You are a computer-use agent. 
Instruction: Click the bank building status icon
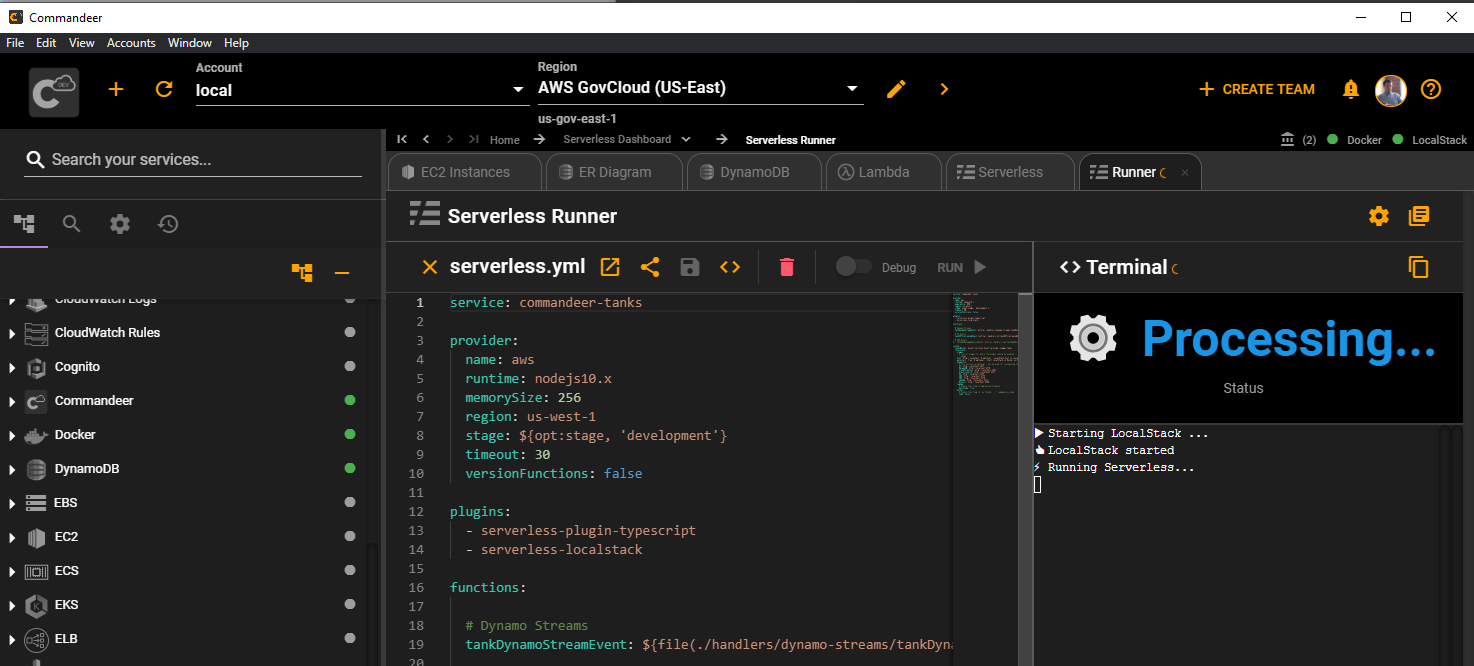click(x=1287, y=140)
